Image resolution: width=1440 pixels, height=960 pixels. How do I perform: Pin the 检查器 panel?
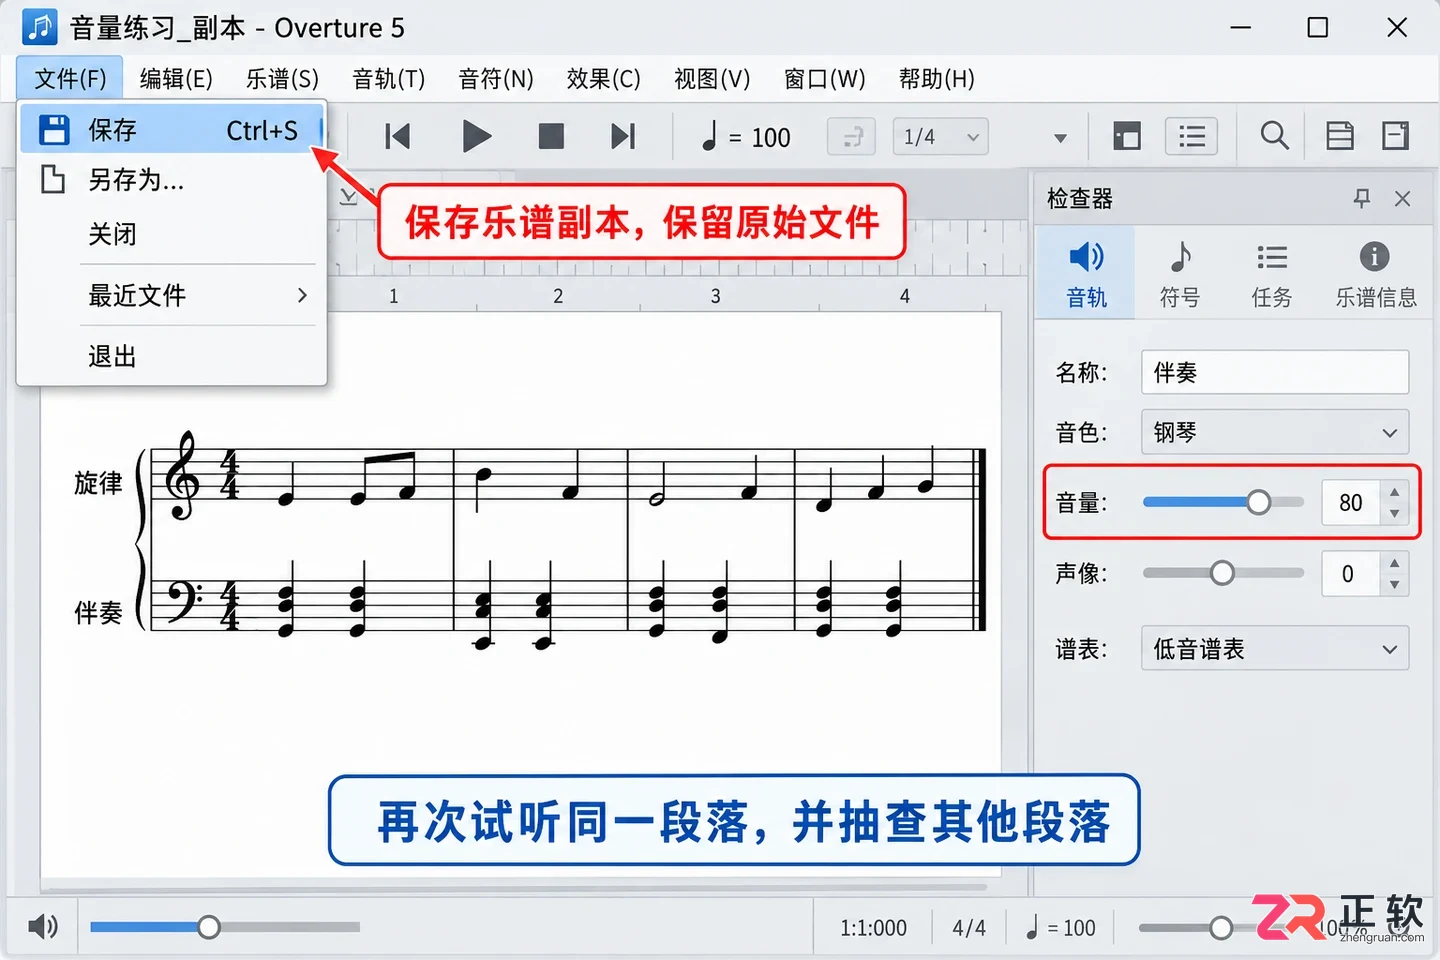pos(1361,198)
